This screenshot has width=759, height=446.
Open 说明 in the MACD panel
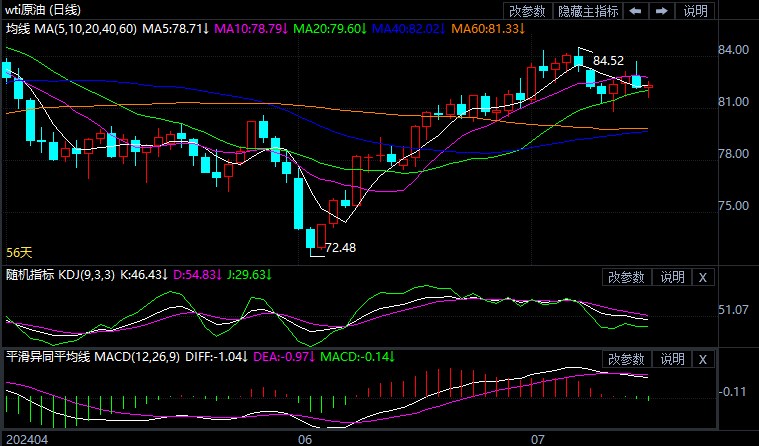(672, 359)
